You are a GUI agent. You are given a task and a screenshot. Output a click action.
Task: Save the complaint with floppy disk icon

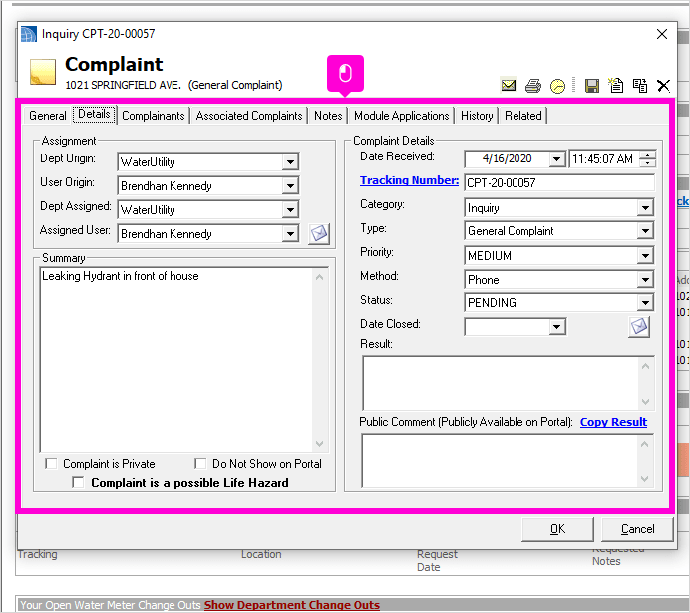pyautogui.click(x=592, y=85)
